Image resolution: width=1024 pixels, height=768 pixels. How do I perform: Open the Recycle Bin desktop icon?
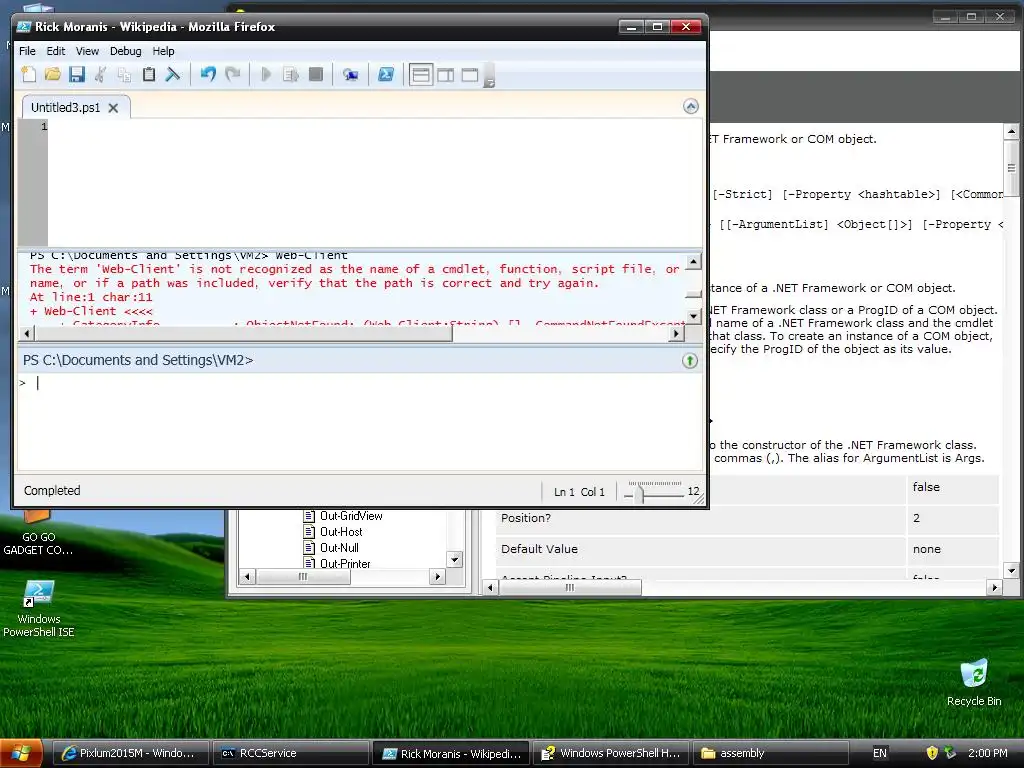click(974, 682)
